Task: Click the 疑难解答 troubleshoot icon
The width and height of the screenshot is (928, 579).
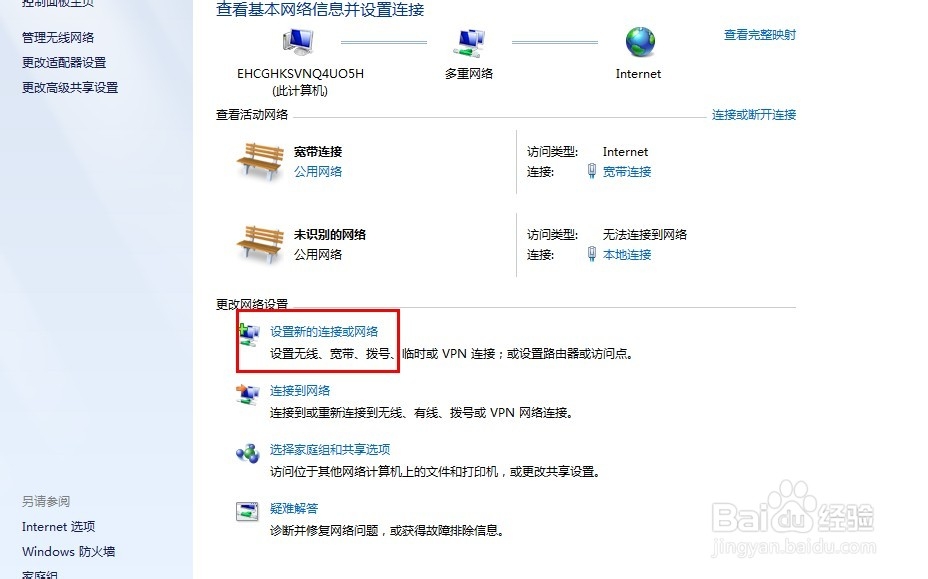Action: pos(247,511)
